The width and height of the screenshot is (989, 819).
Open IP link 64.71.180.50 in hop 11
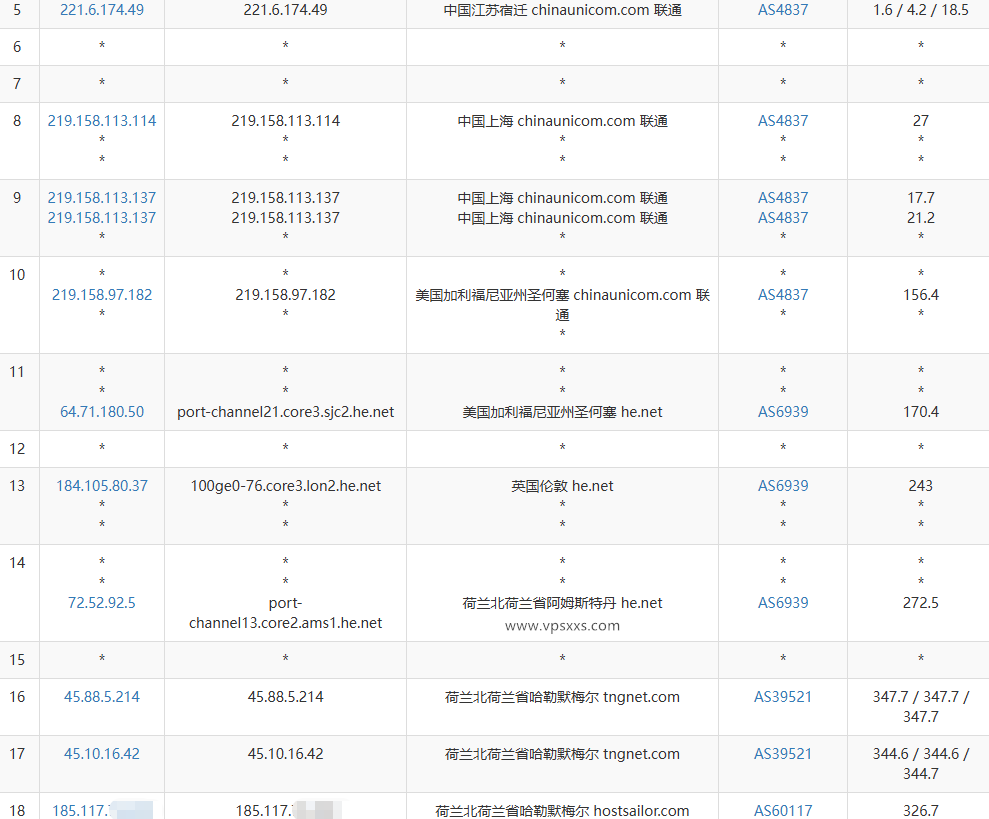102,411
